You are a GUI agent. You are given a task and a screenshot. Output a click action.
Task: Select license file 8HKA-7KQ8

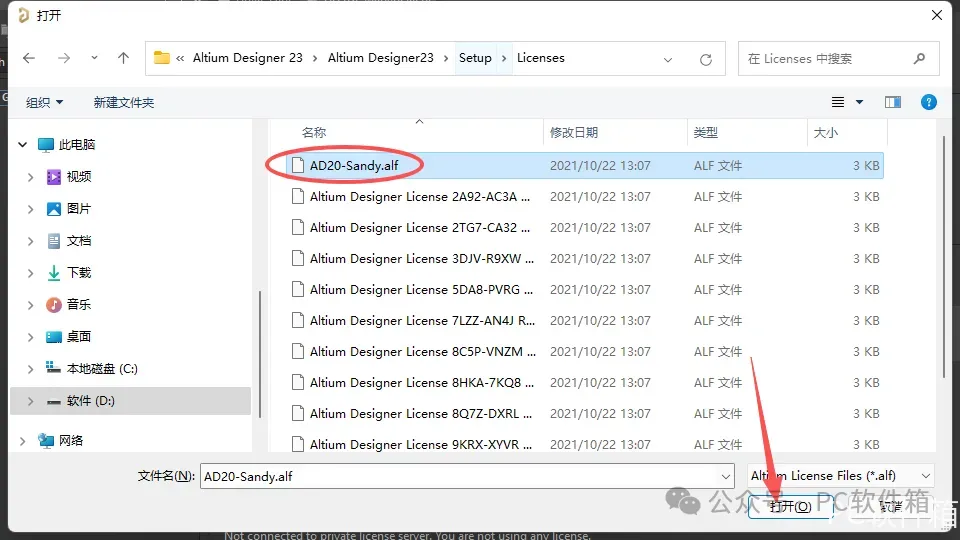click(585, 383)
